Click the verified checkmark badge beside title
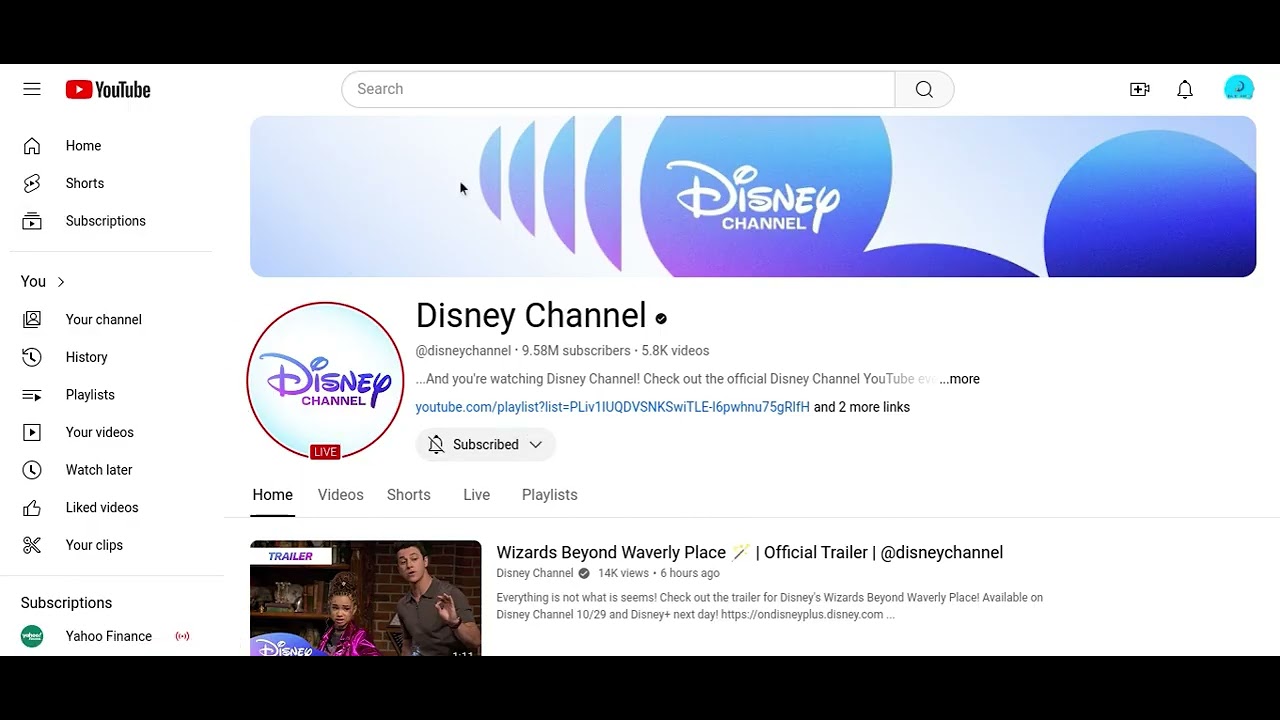This screenshot has width=1280, height=720. coord(661,318)
